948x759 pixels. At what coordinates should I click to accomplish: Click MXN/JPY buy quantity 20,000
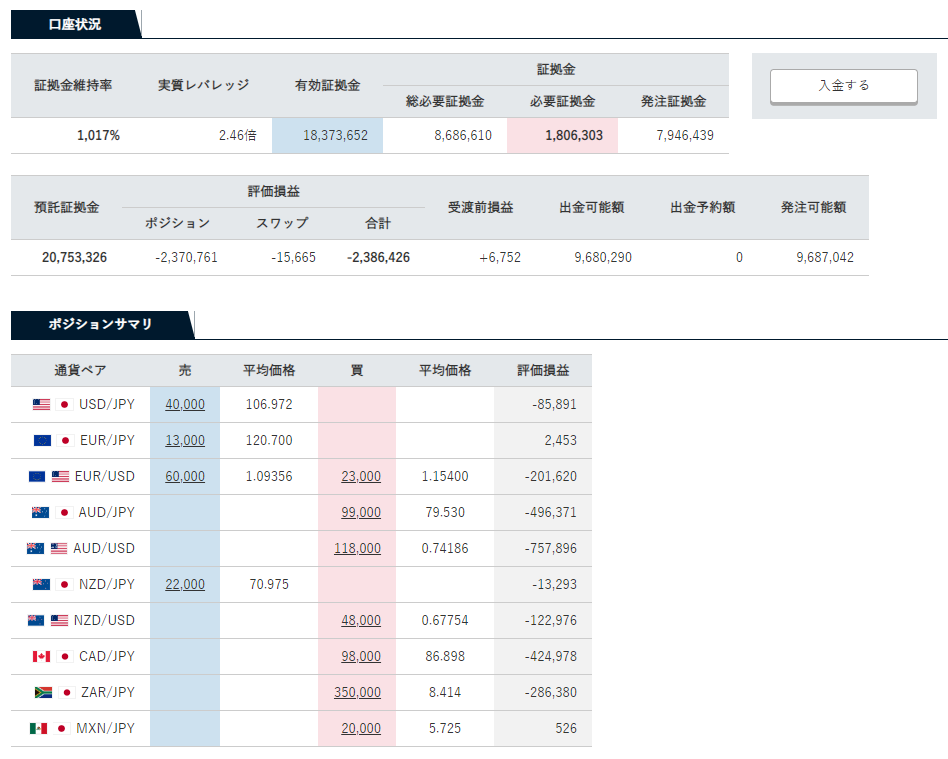(361, 728)
